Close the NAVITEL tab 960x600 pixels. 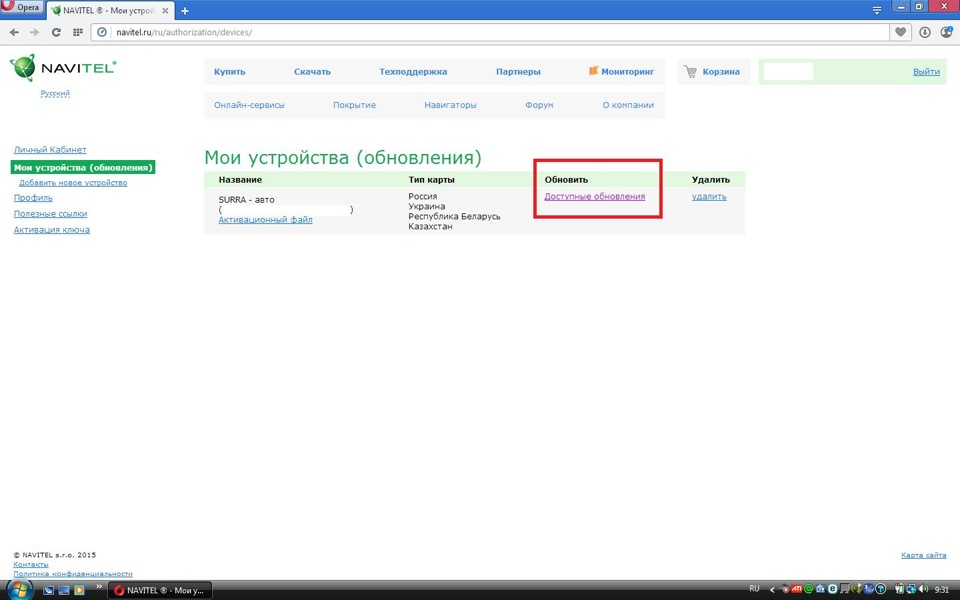click(165, 10)
